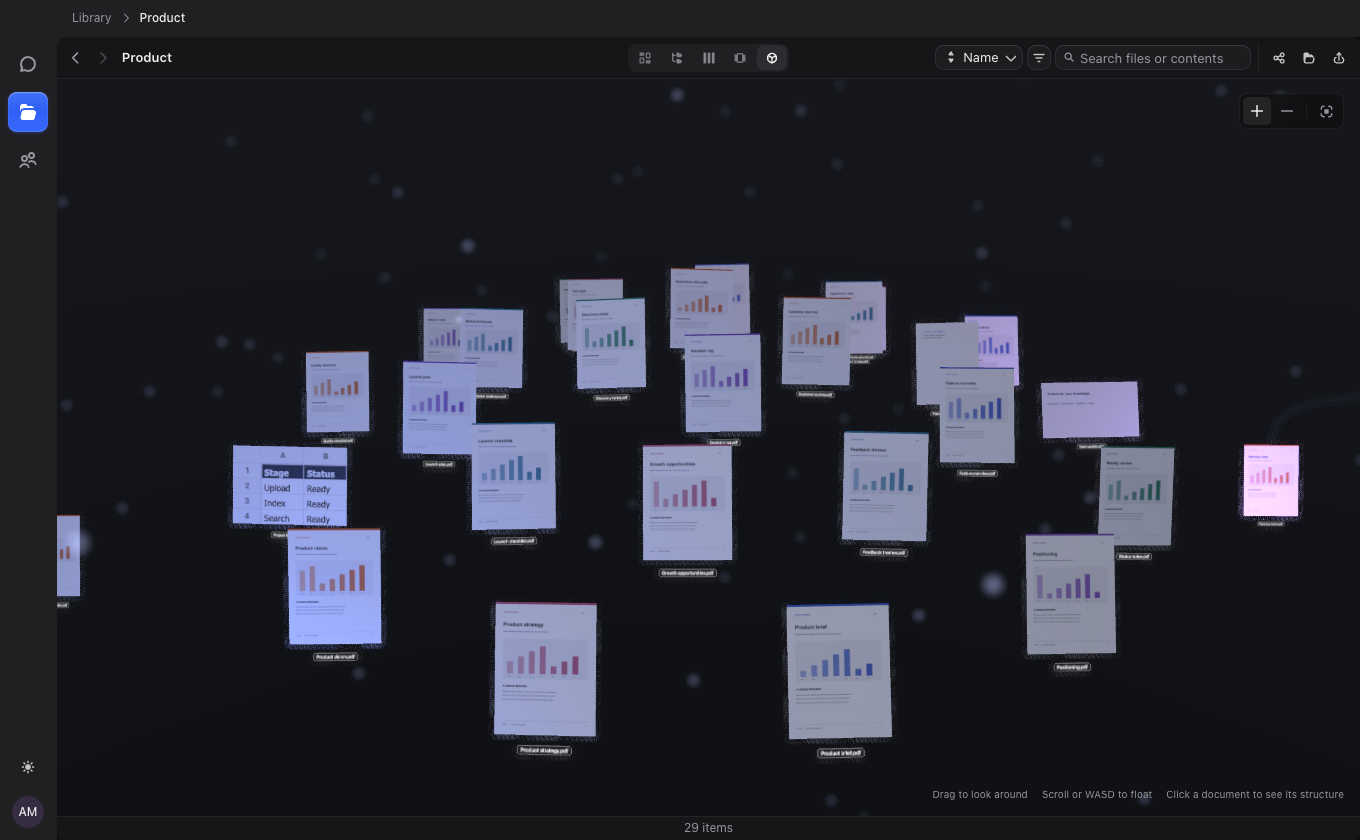Click the share graph icon in toolbar
Viewport: 1360px width, 840px height.
tap(1279, 58)
